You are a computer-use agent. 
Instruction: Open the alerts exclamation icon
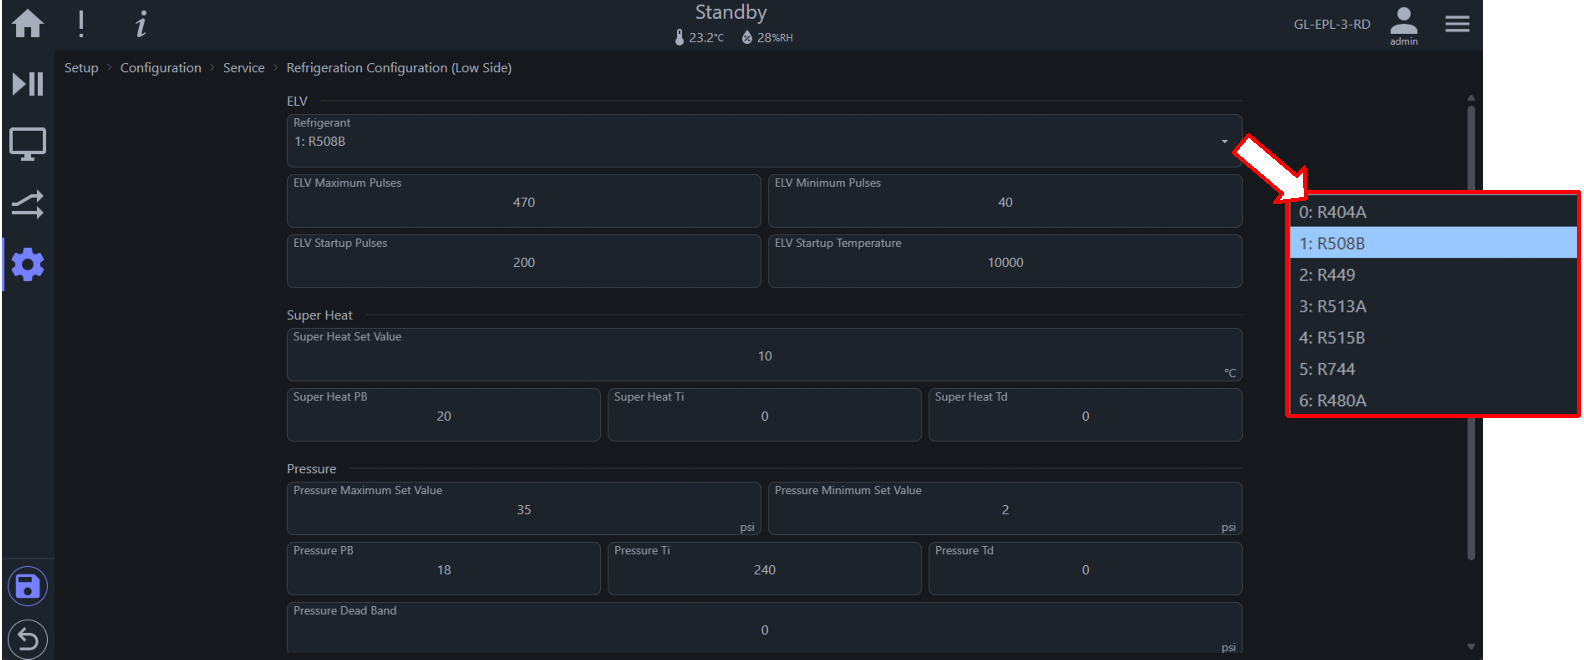pyautogui.click(x=81, y=23)
